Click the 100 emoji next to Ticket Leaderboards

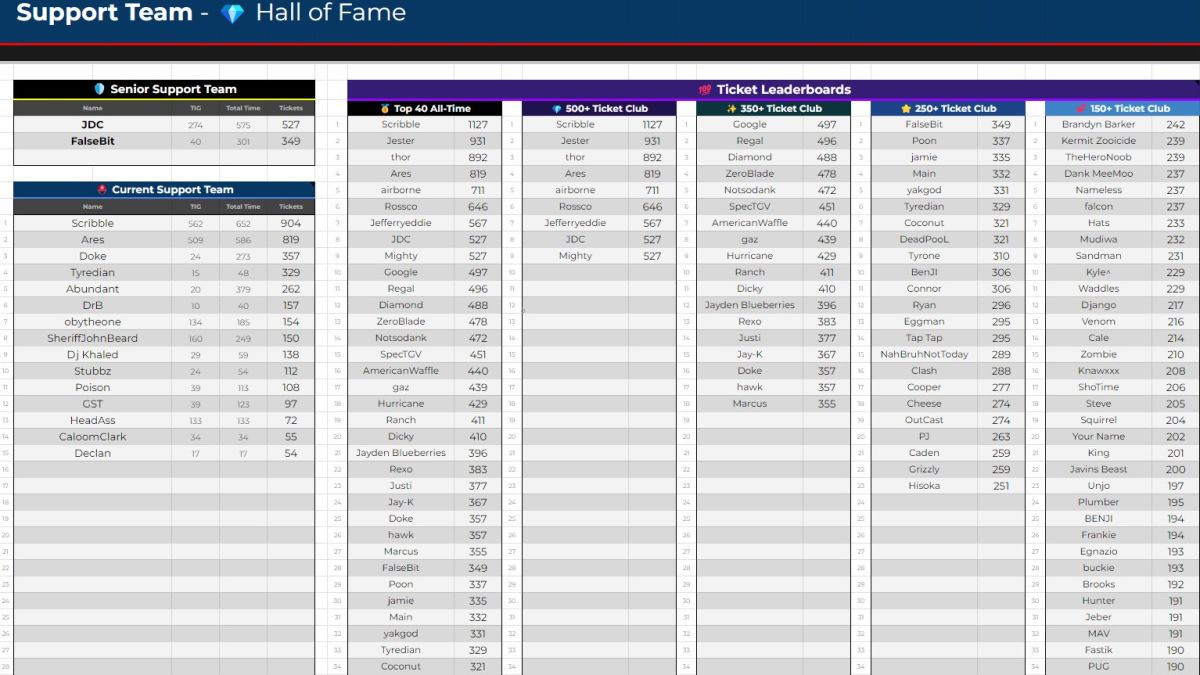704,90
